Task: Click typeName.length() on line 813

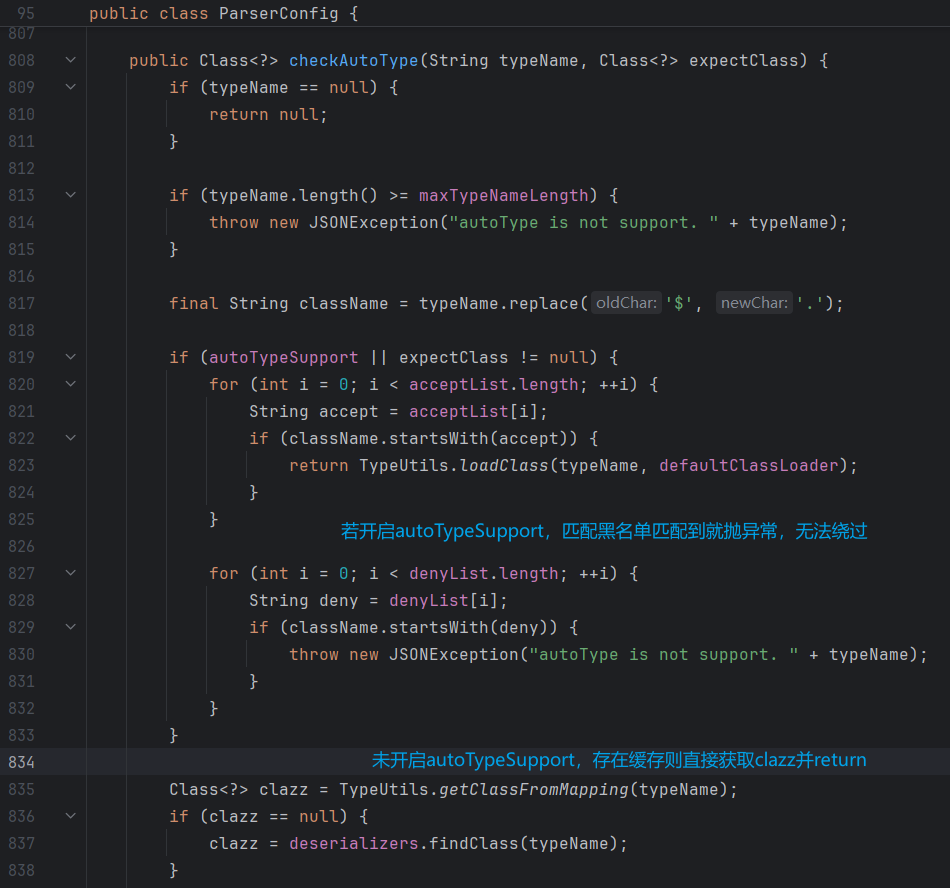Action: tap(293, 196)
